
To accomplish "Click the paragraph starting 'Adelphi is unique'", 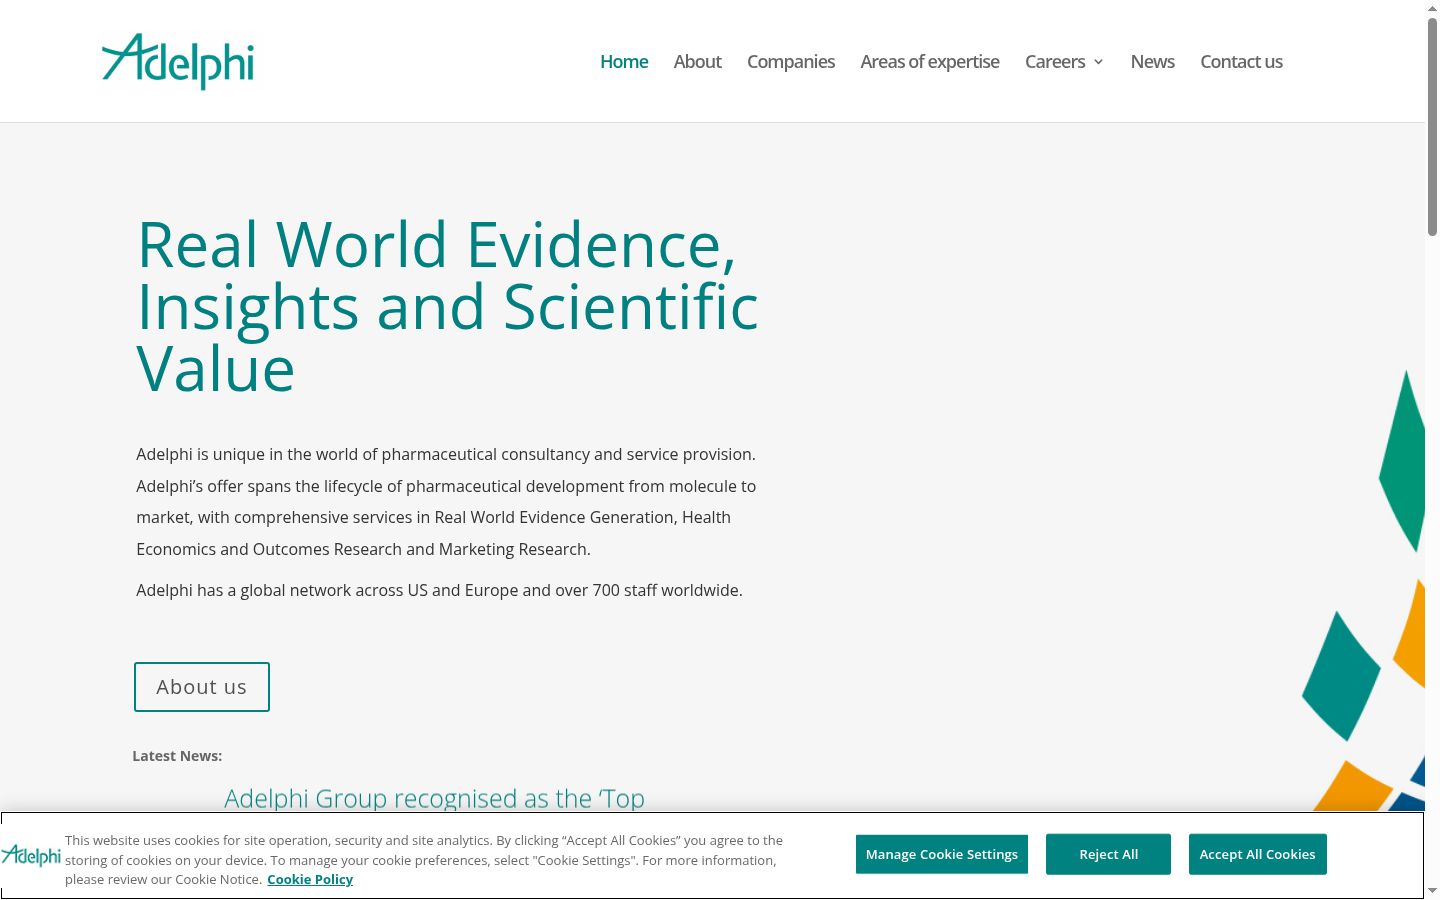I will [x=446, y=501].
